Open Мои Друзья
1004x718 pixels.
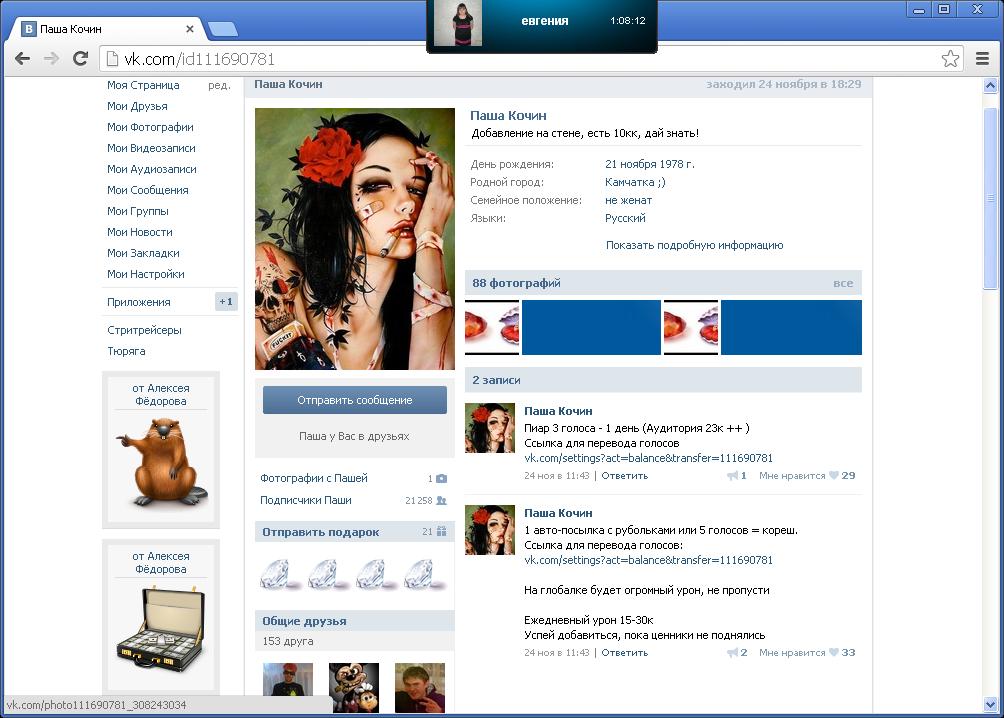tap(137, 106)
